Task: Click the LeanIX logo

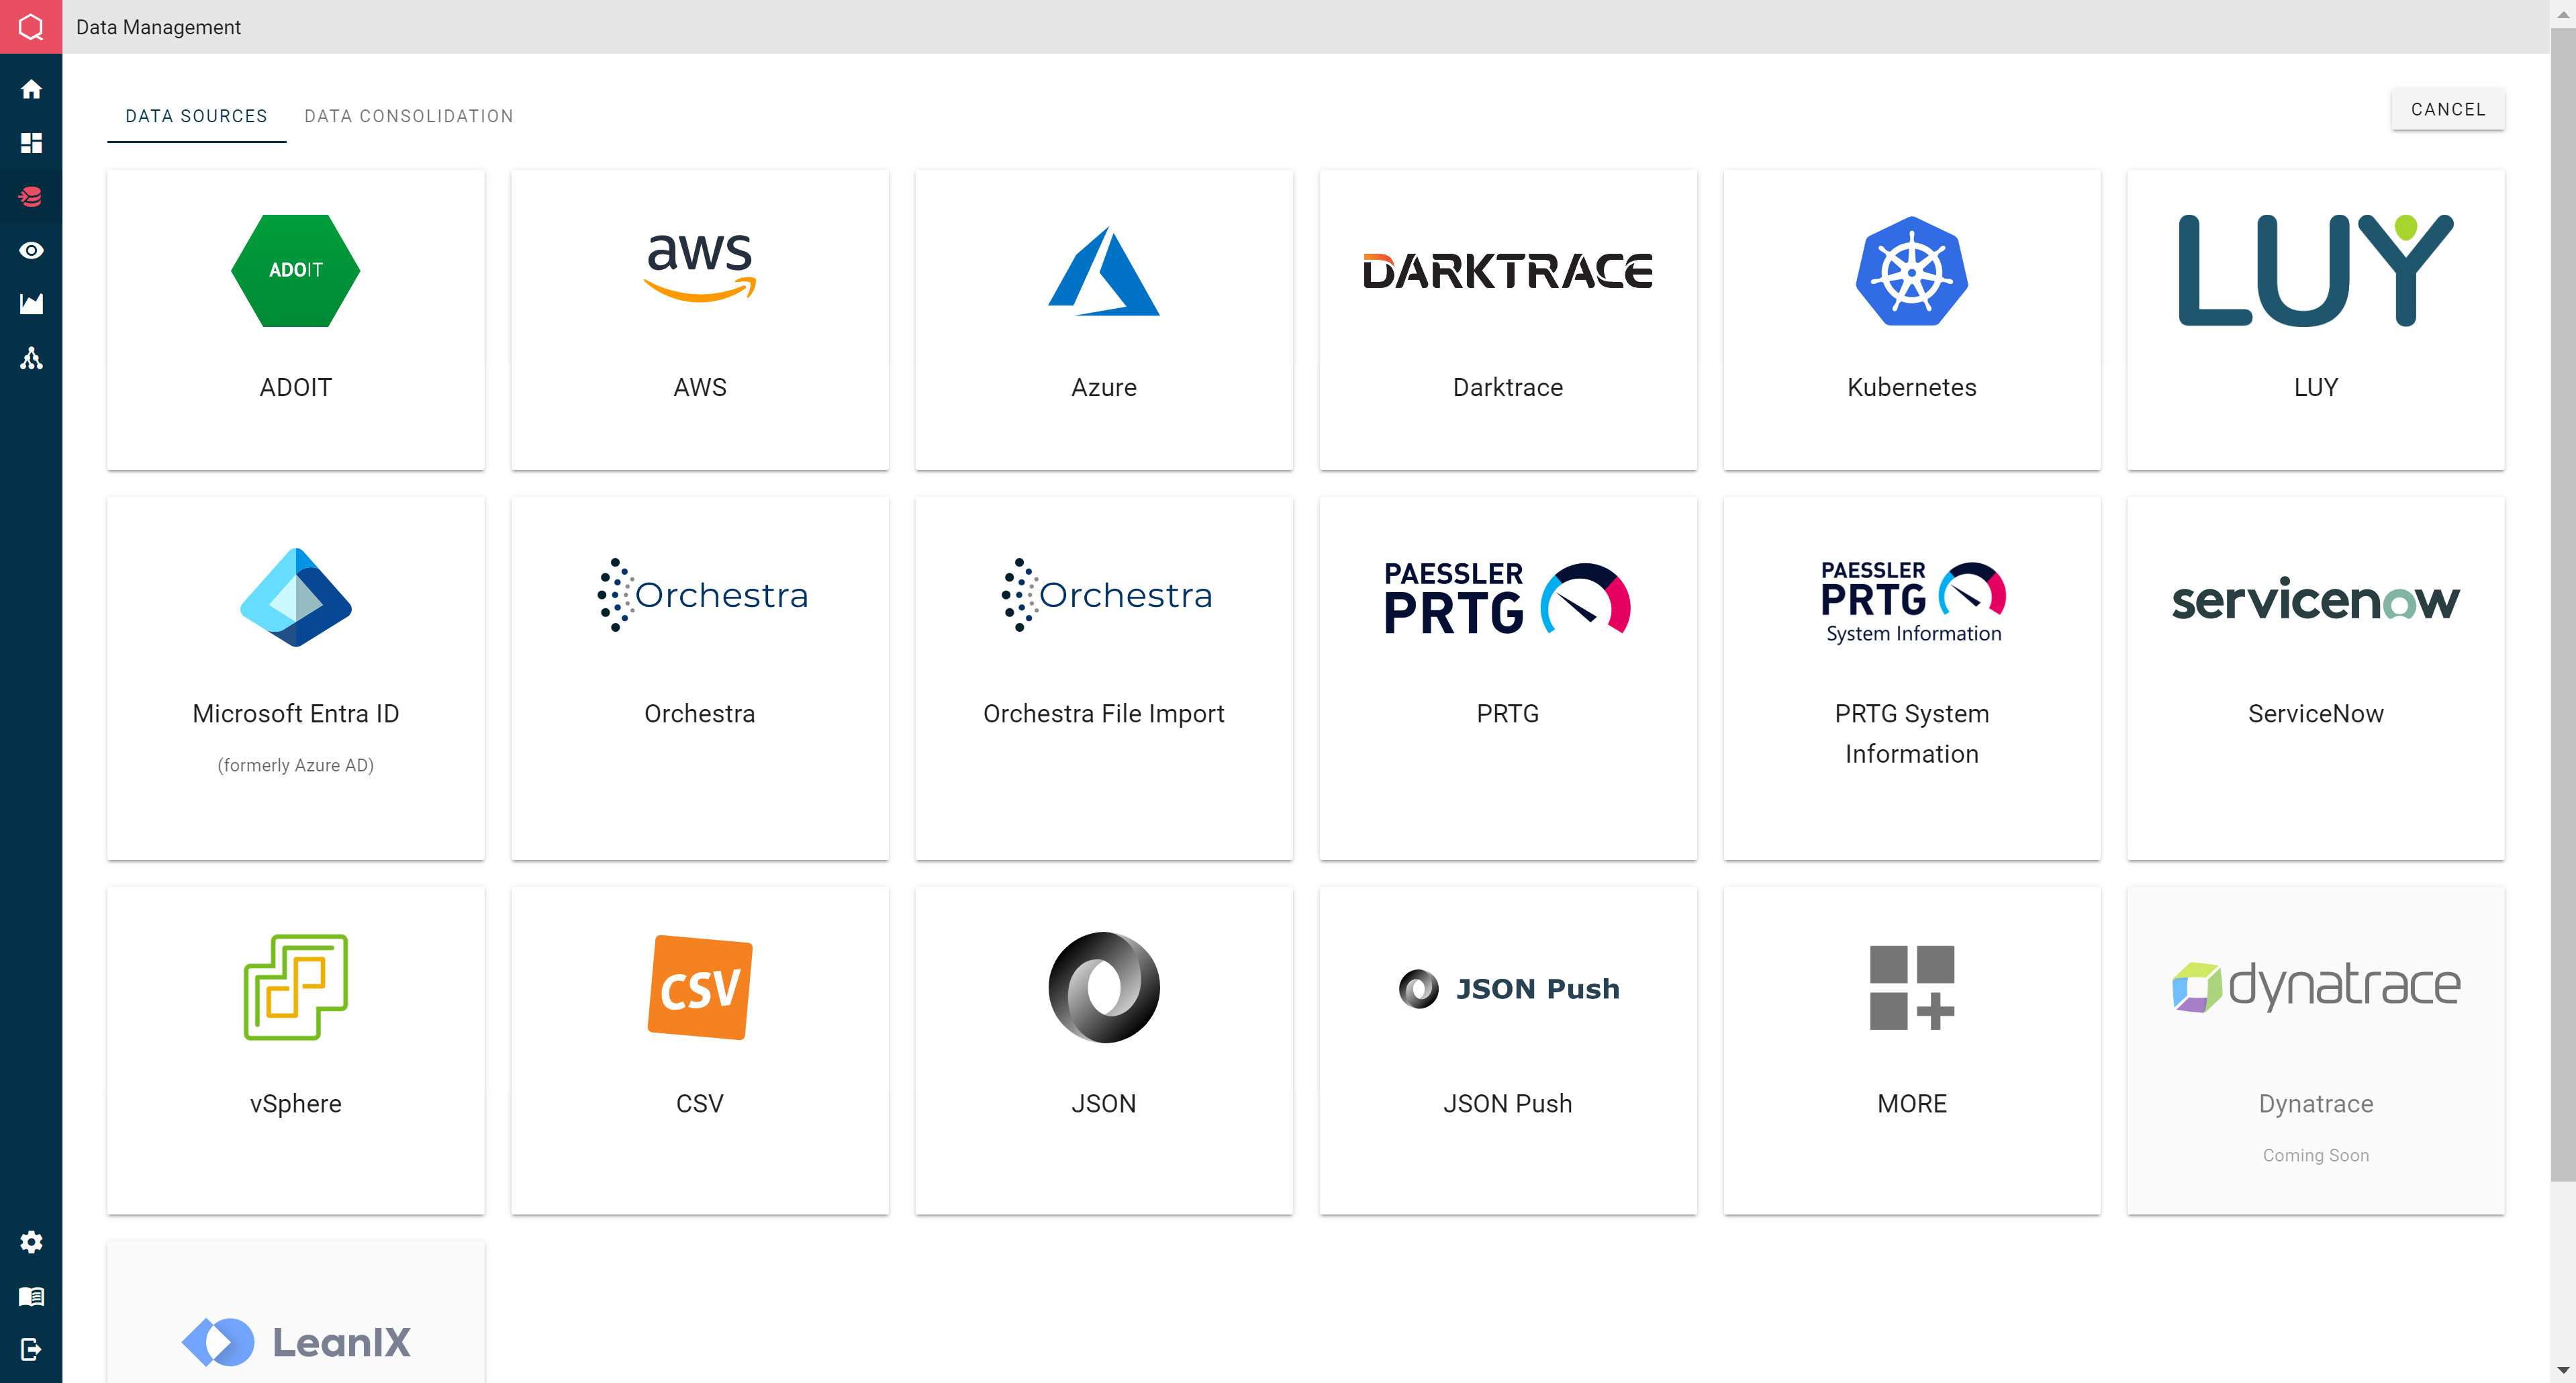Action: [296, 1342]
